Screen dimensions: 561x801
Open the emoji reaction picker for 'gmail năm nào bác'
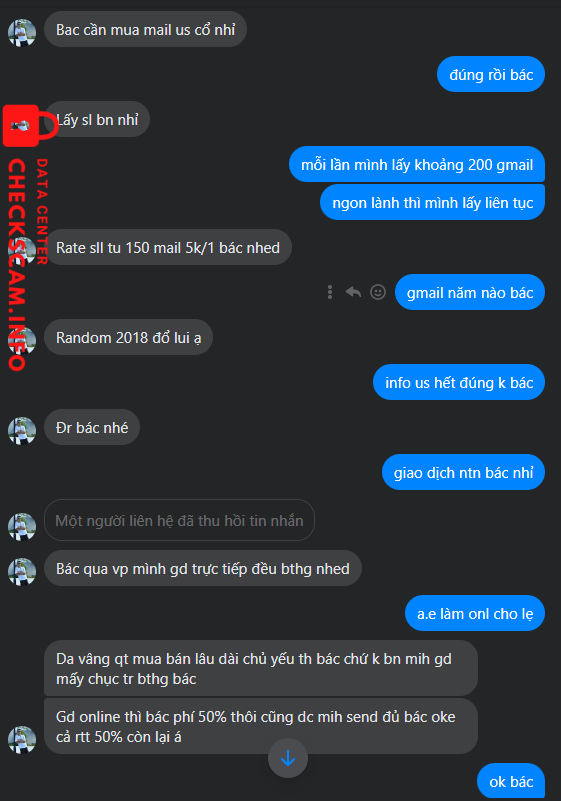coord(378,292)
